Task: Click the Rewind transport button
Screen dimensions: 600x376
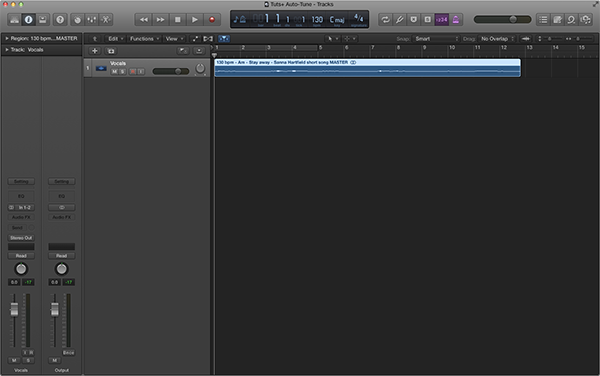Action: click(x=143, y=20)
